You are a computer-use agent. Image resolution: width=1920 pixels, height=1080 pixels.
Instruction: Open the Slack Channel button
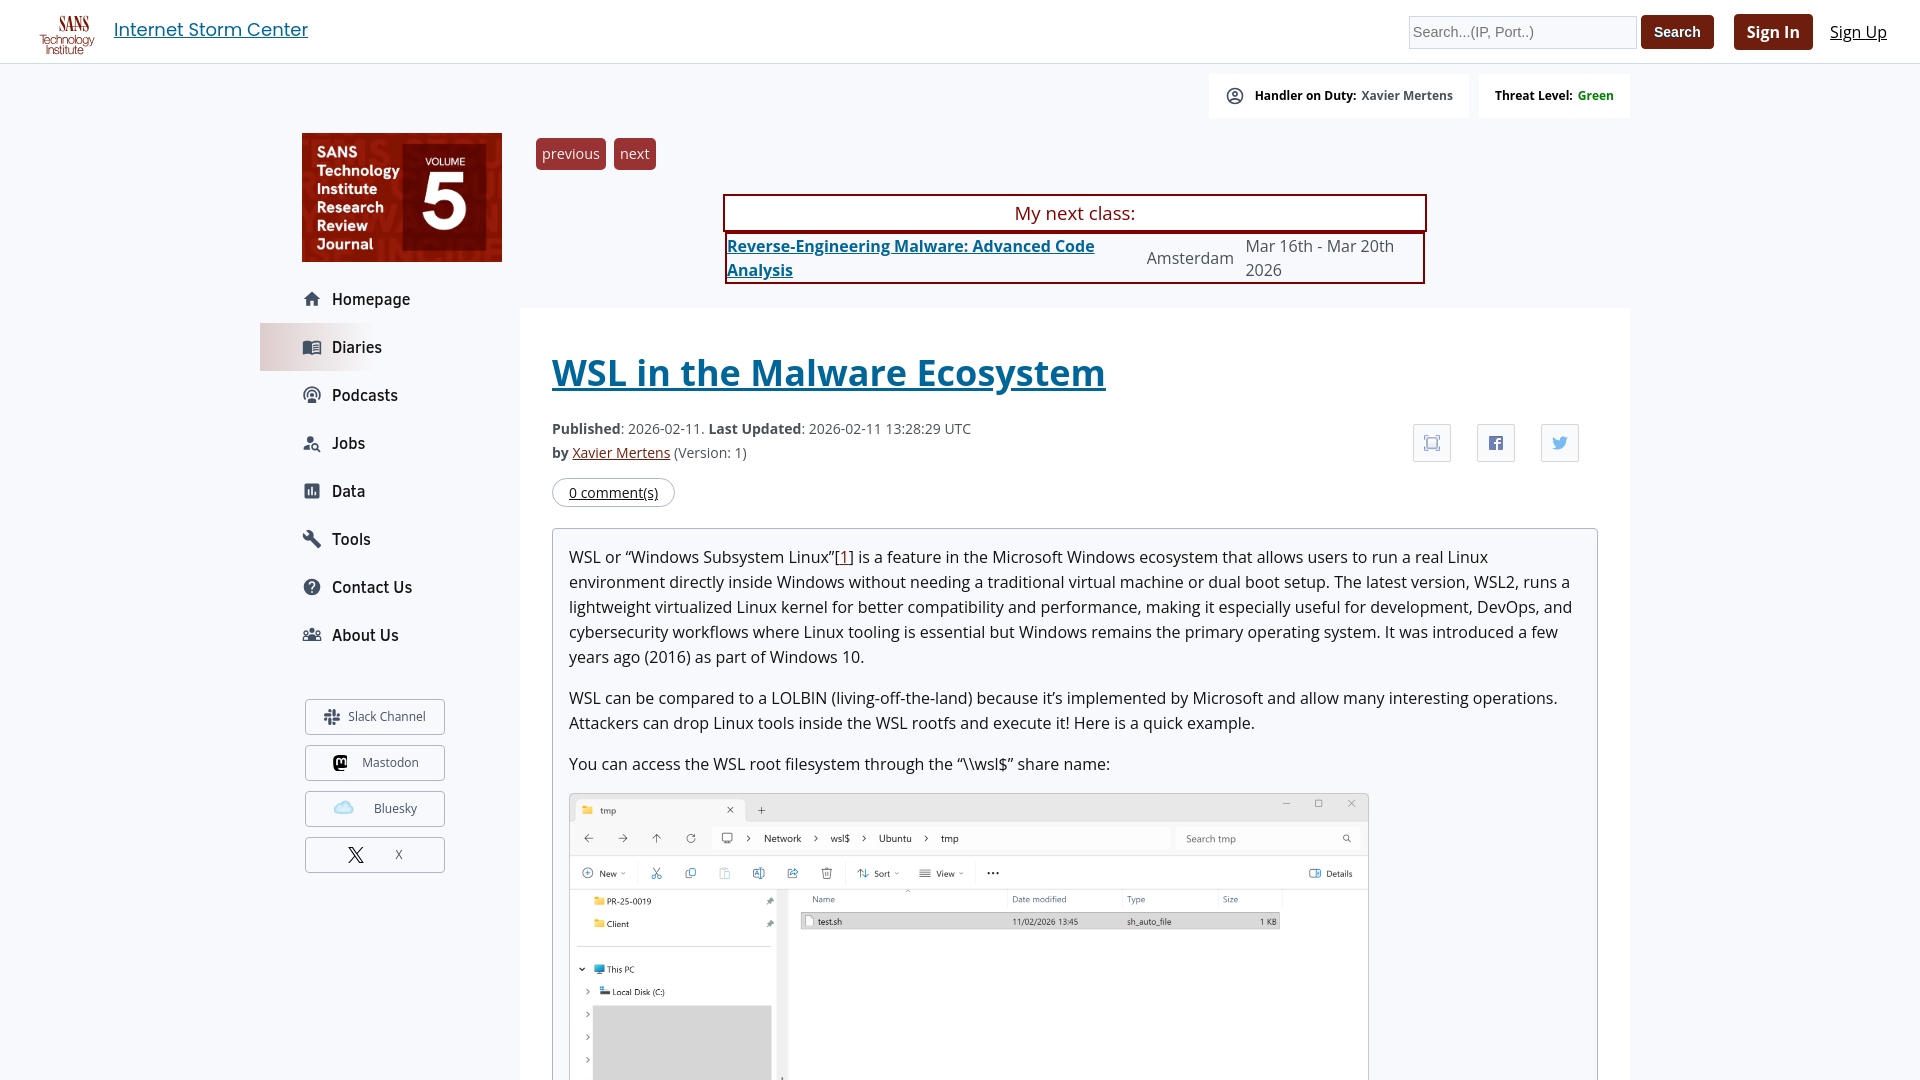click(x=374, y=716)
